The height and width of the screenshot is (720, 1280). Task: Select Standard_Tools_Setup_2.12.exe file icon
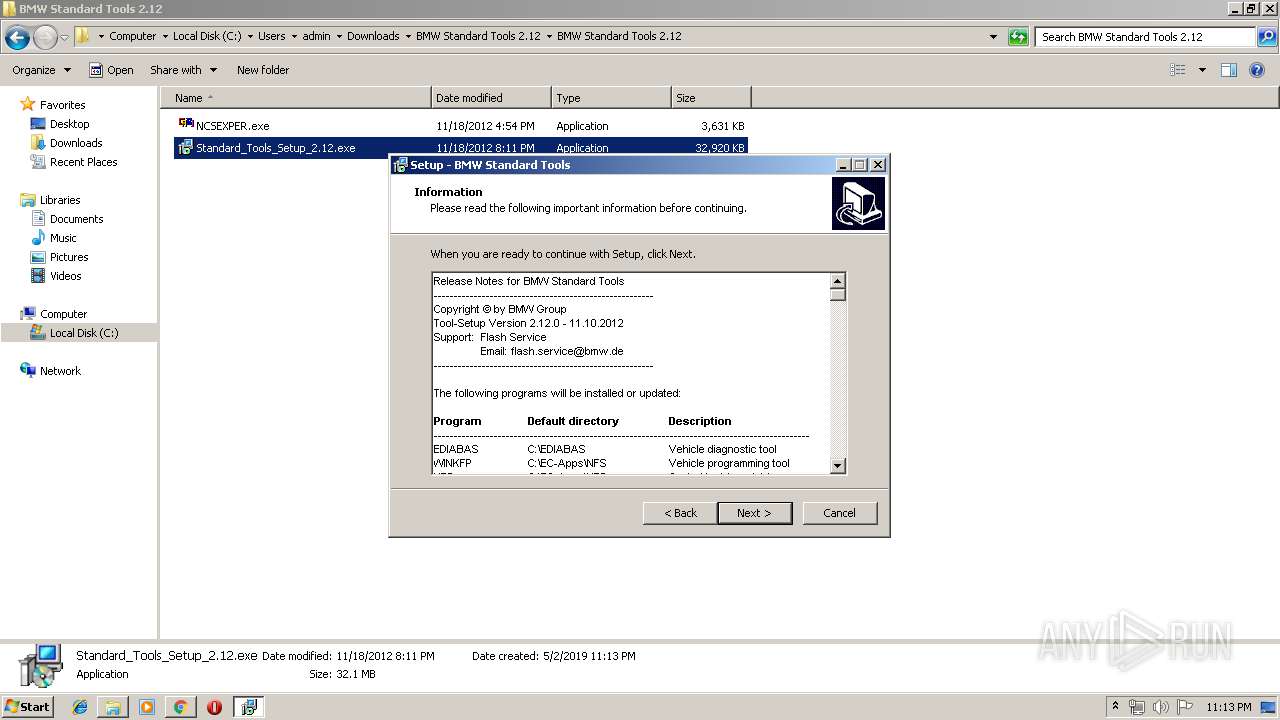click(x=185, y=148)
